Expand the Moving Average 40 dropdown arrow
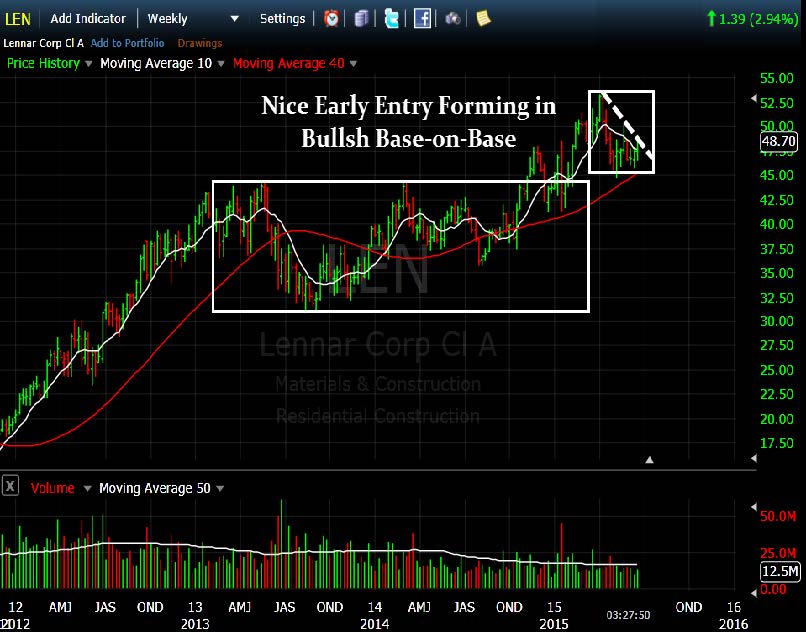Viewport: 806px width, 632px height. (x=353, y=64)
